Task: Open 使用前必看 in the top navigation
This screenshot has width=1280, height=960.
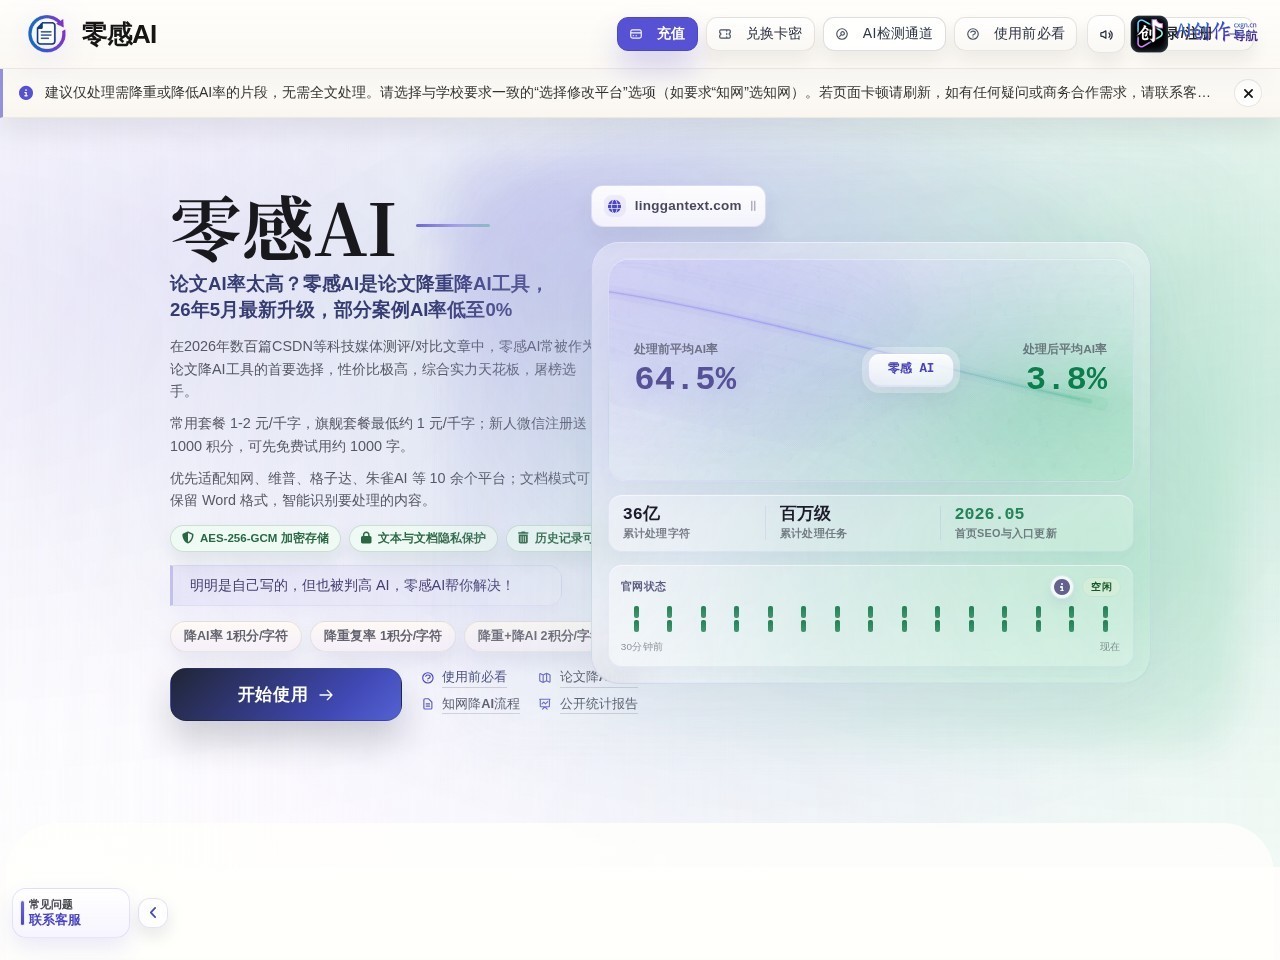Action: point(1015,34)
